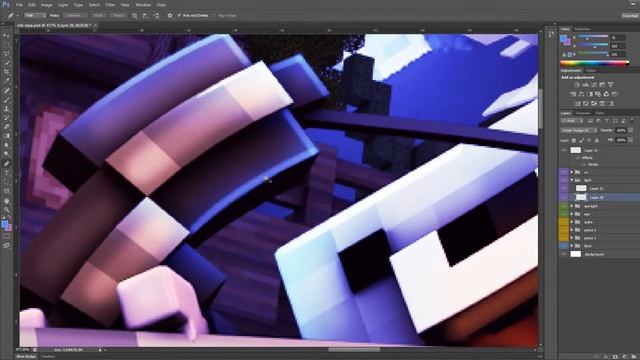
Task: Open the Linear Dodge blend mode dropdown
Action: point(579,130)
